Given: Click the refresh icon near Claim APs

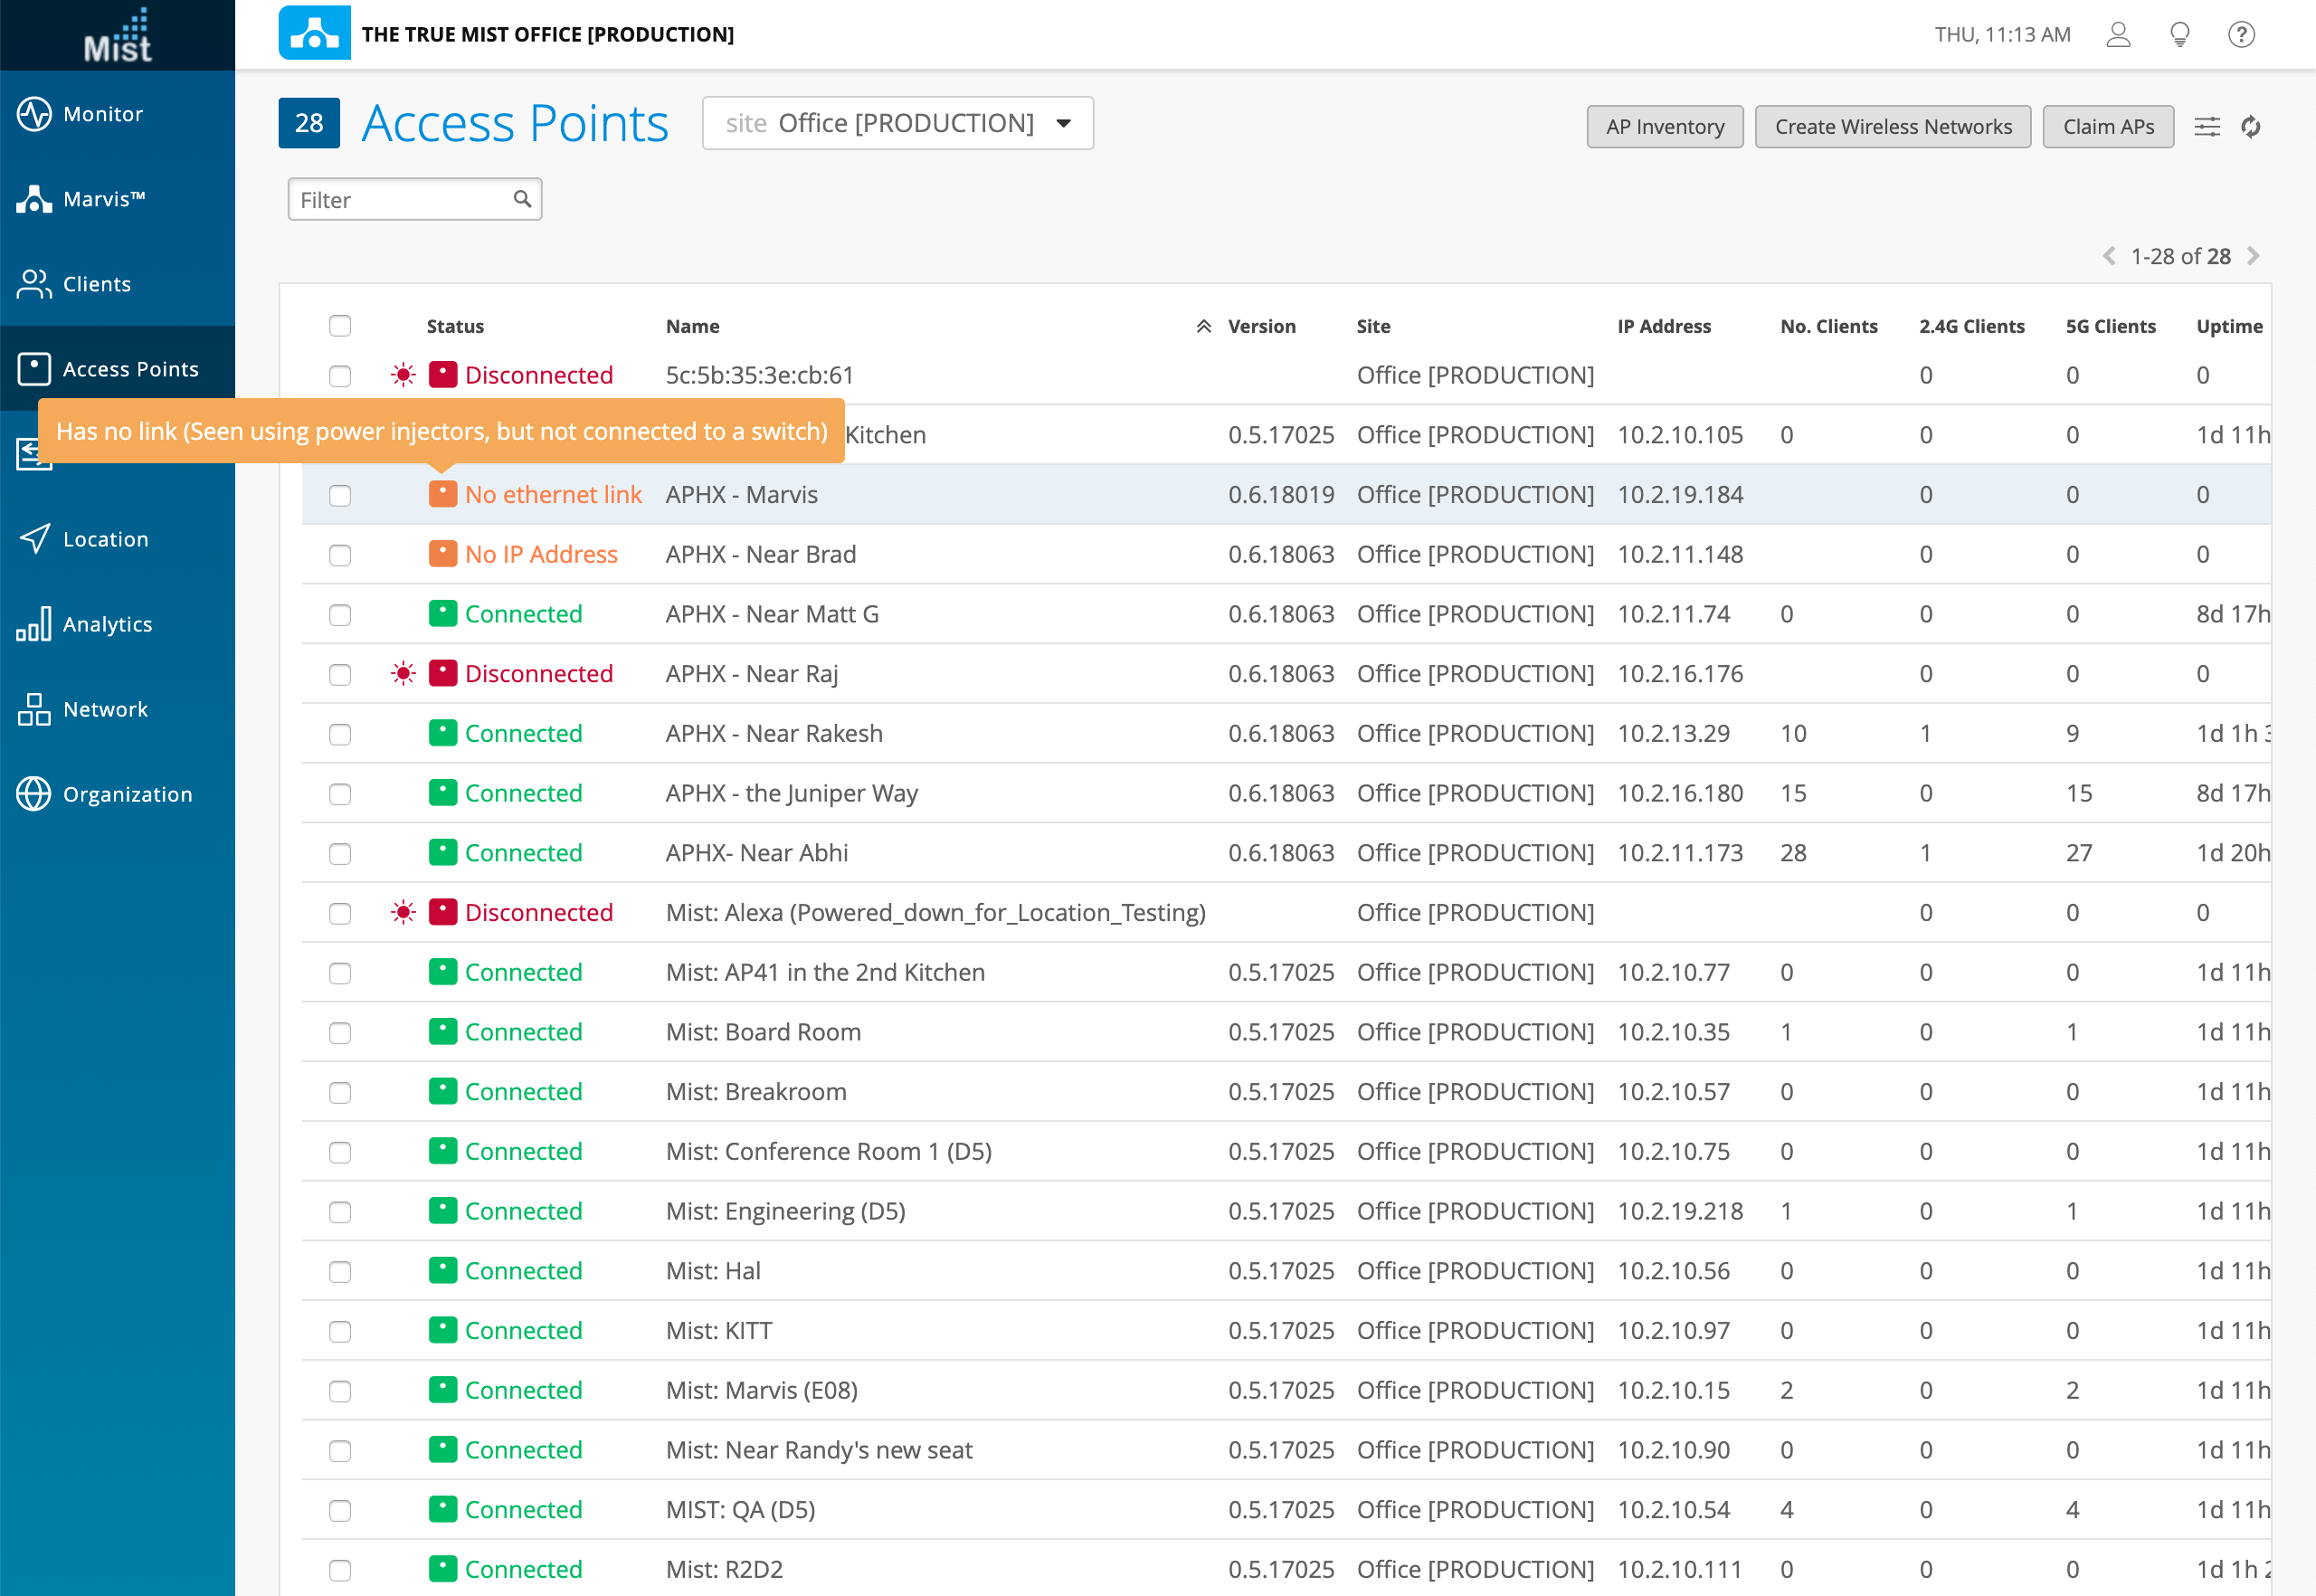Looking at the screenshot, I should tap(2250, 127).
